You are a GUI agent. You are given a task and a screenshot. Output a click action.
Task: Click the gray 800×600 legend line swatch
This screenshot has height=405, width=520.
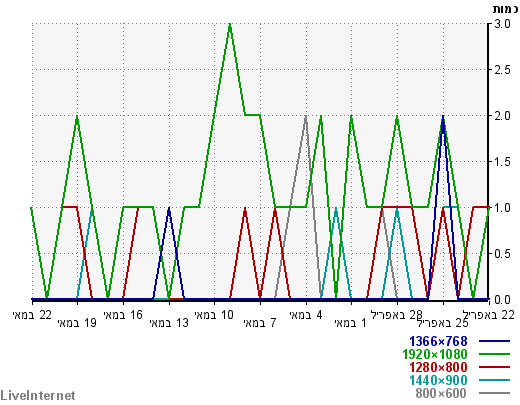point(495,393)
